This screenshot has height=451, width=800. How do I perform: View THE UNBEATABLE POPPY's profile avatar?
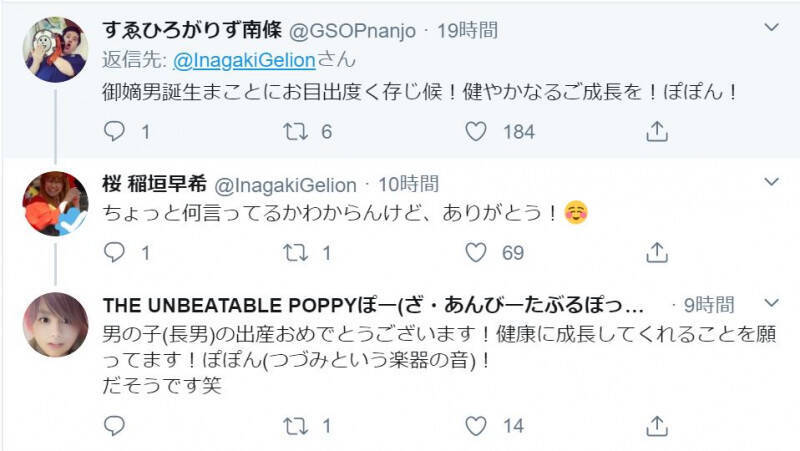pyautogui.click(x=55, y=325)
